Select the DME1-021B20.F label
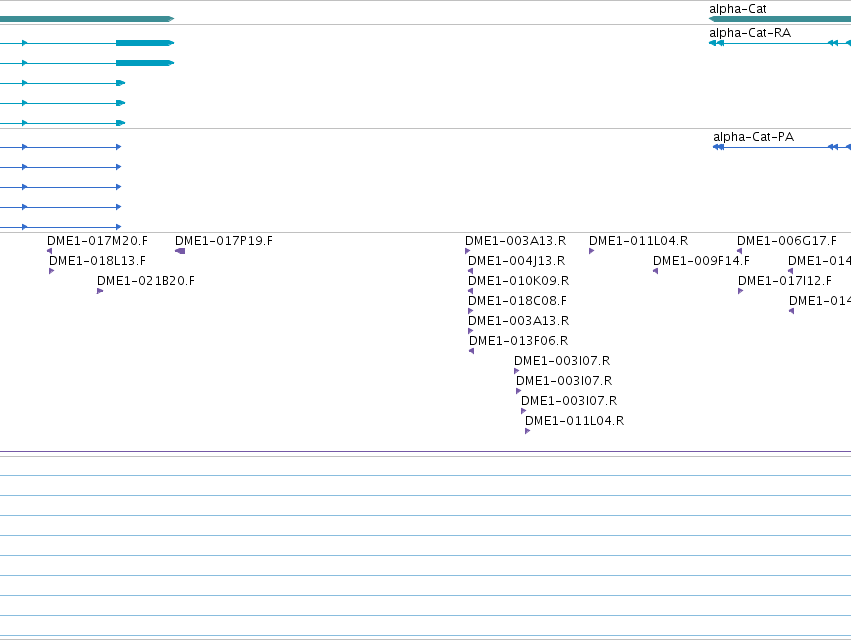The width and height of the screenshot is (851, 640). pos(145,281)
